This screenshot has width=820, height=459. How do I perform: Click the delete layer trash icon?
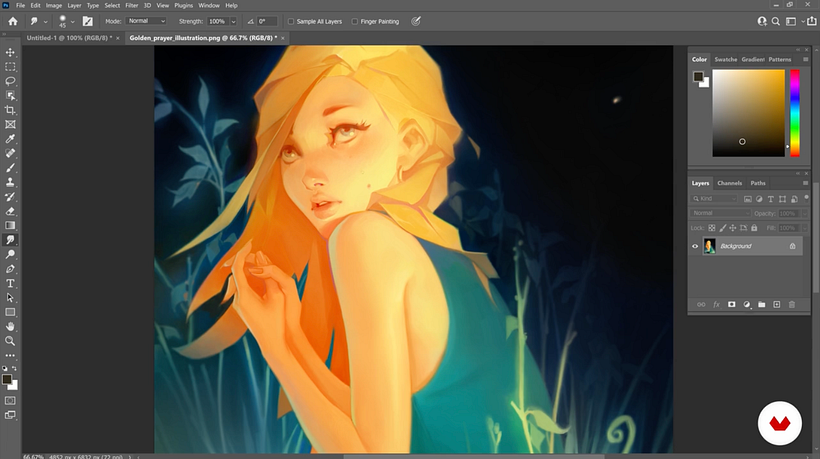pos(792,304)
